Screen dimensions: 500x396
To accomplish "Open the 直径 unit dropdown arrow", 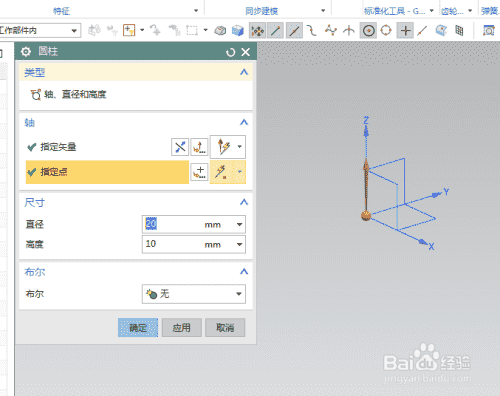I will click(239, 224).
